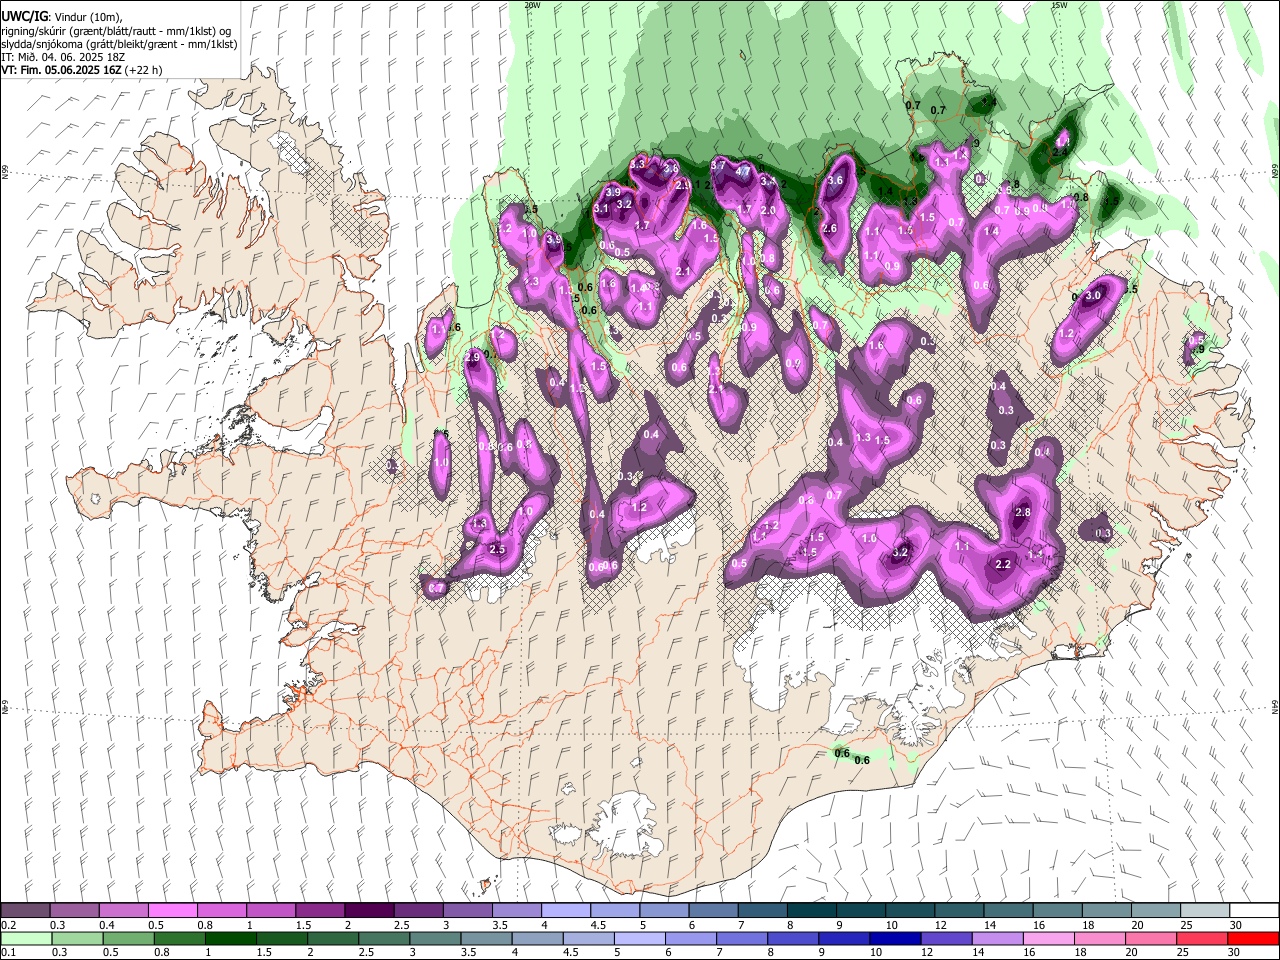The image size is (1280, 960).
Task: Click the '(+22 h)' forecast offset text
Action: click(144, 70)
